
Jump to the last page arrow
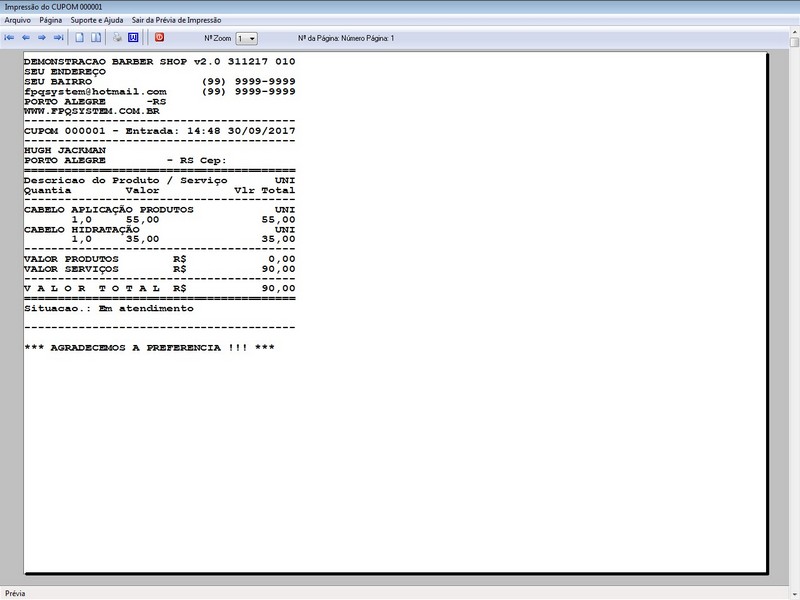point(58,38)
